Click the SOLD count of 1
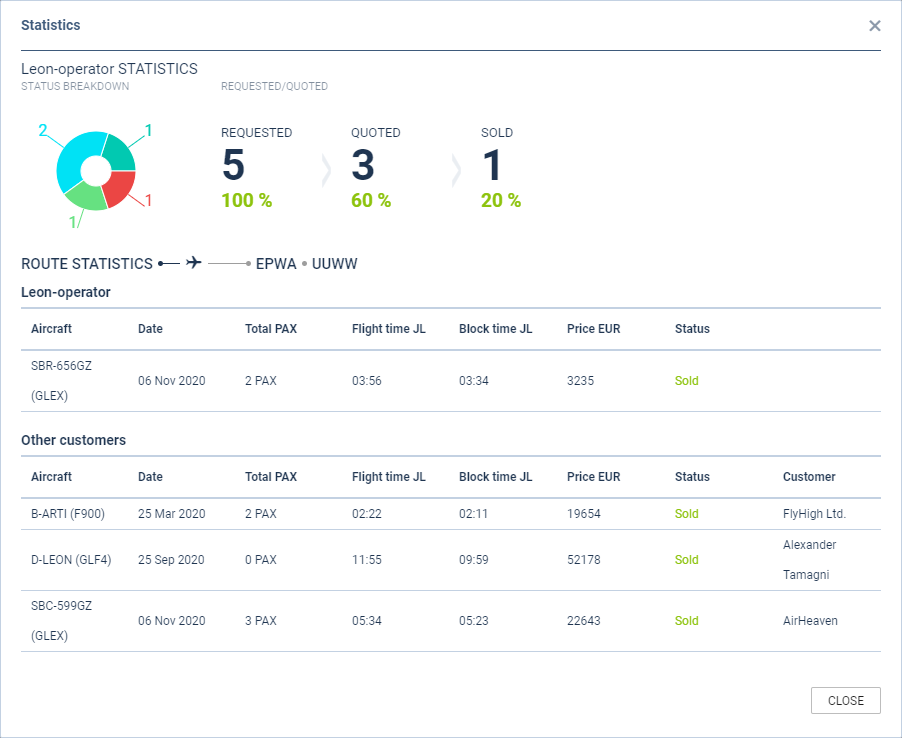The image size is (902, 738). pos(492,165)
